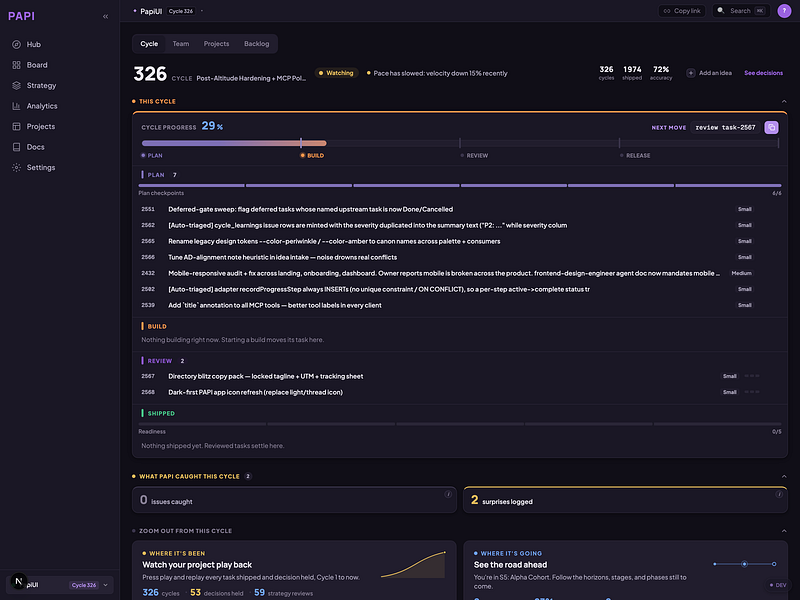
Task: Click the Medium size tag on task 2432
Action: coord(741,273)
